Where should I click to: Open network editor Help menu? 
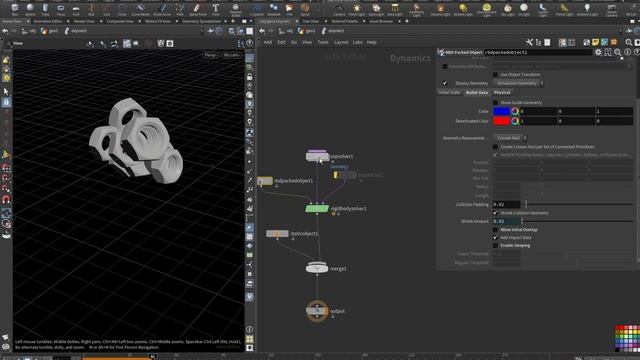coord(371,42)
